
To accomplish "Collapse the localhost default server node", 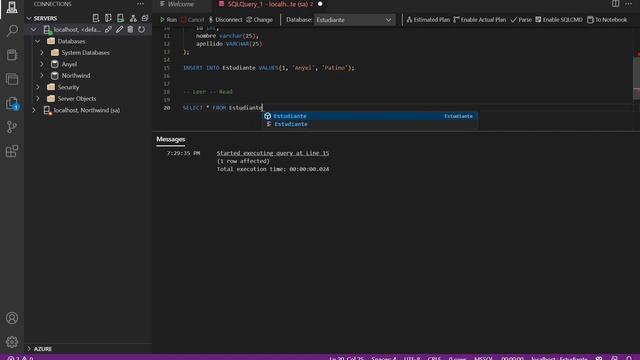I will (x=33, y=29).
